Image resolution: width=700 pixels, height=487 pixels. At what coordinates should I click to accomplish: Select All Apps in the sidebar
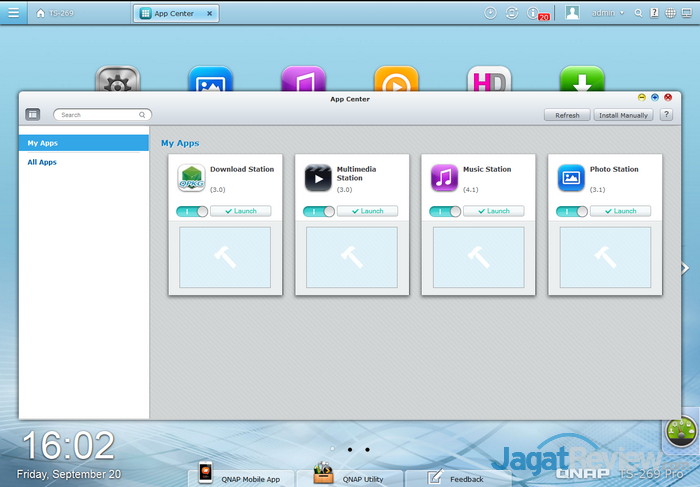42,162
